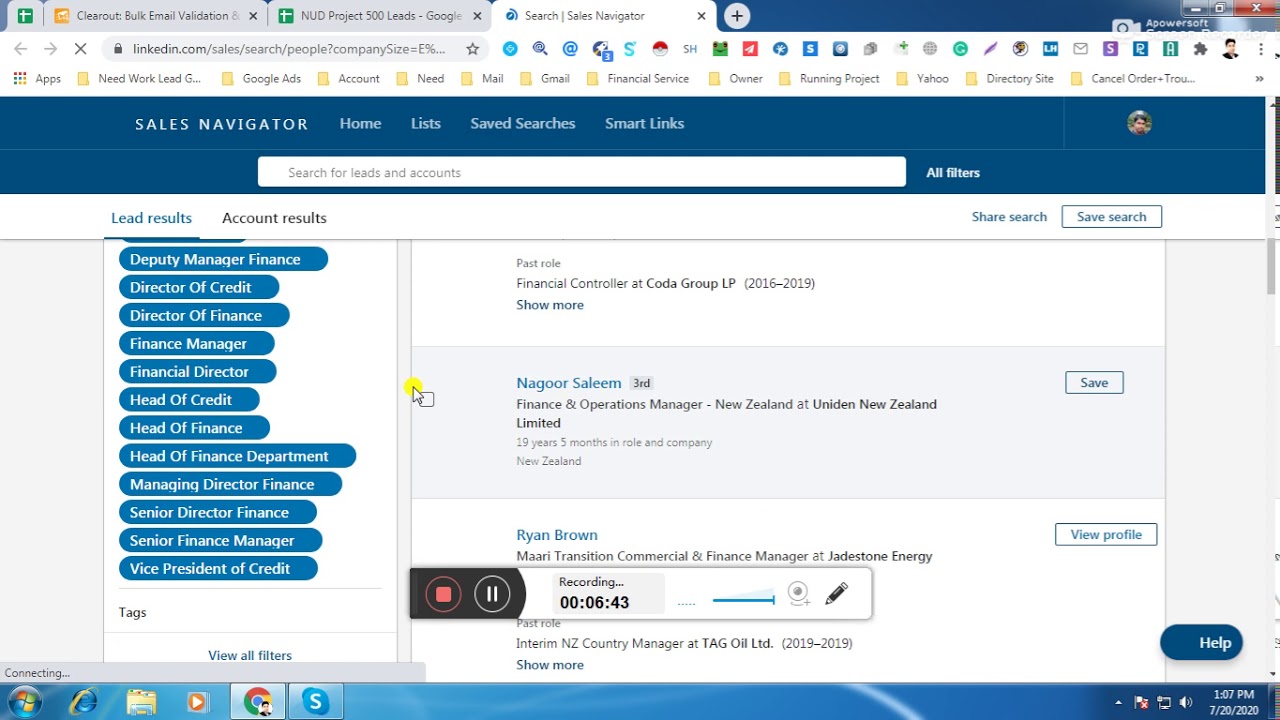The width and height of the screenshot is (1280, 720).
Task: Select the Lead results tab
Action: (151, 218)
